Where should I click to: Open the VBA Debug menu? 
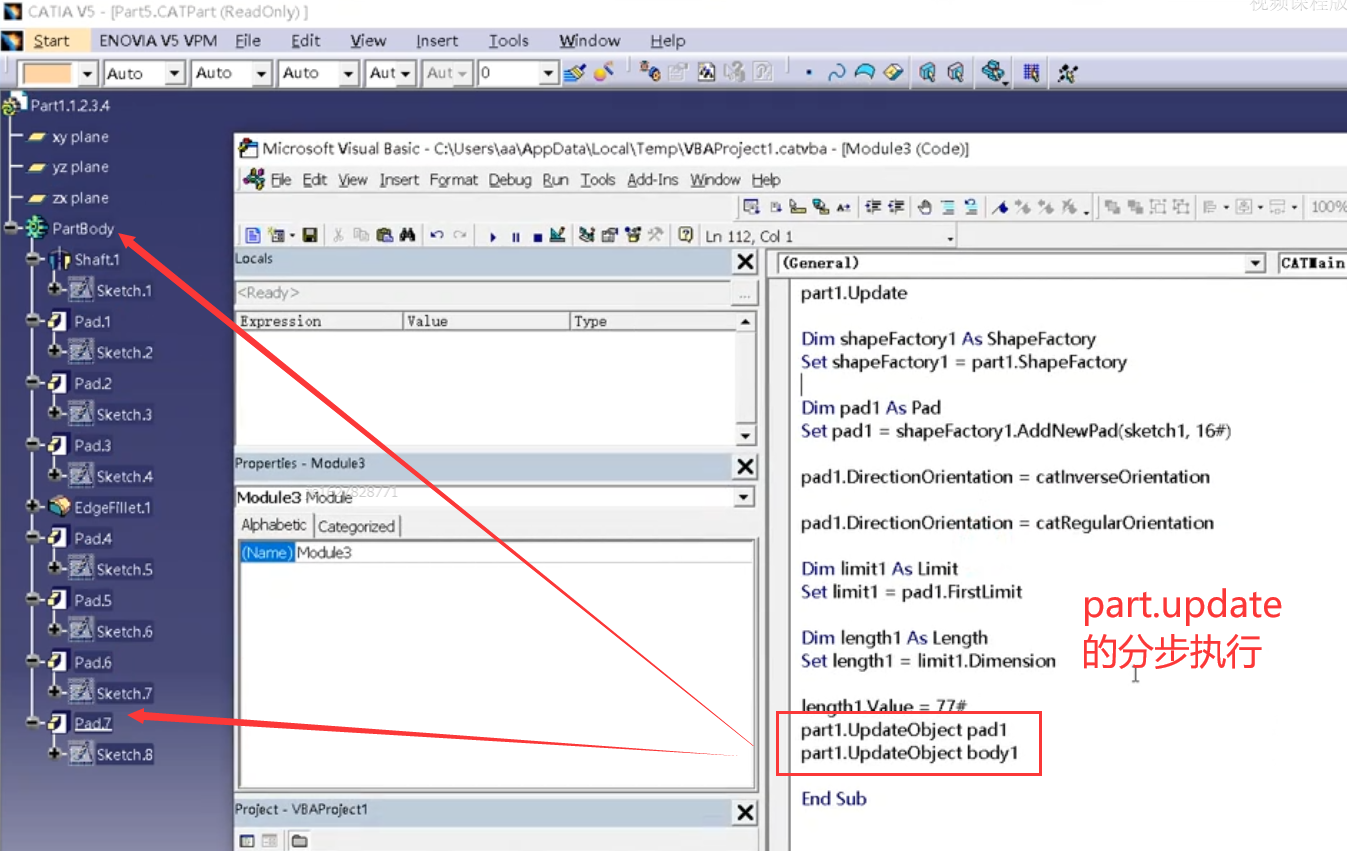tap(510, 180)
